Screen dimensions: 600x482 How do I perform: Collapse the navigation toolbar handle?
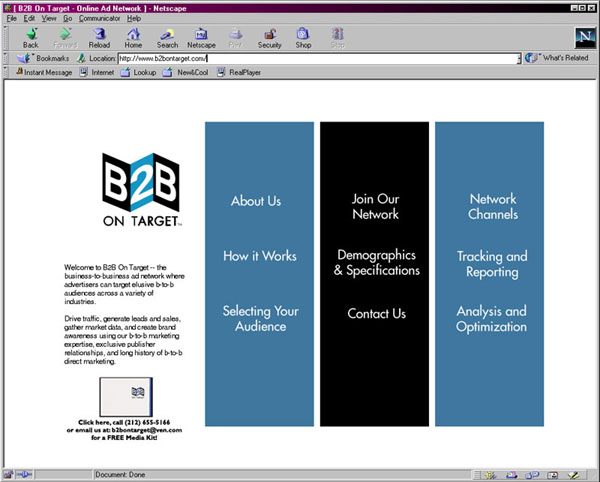5,37
